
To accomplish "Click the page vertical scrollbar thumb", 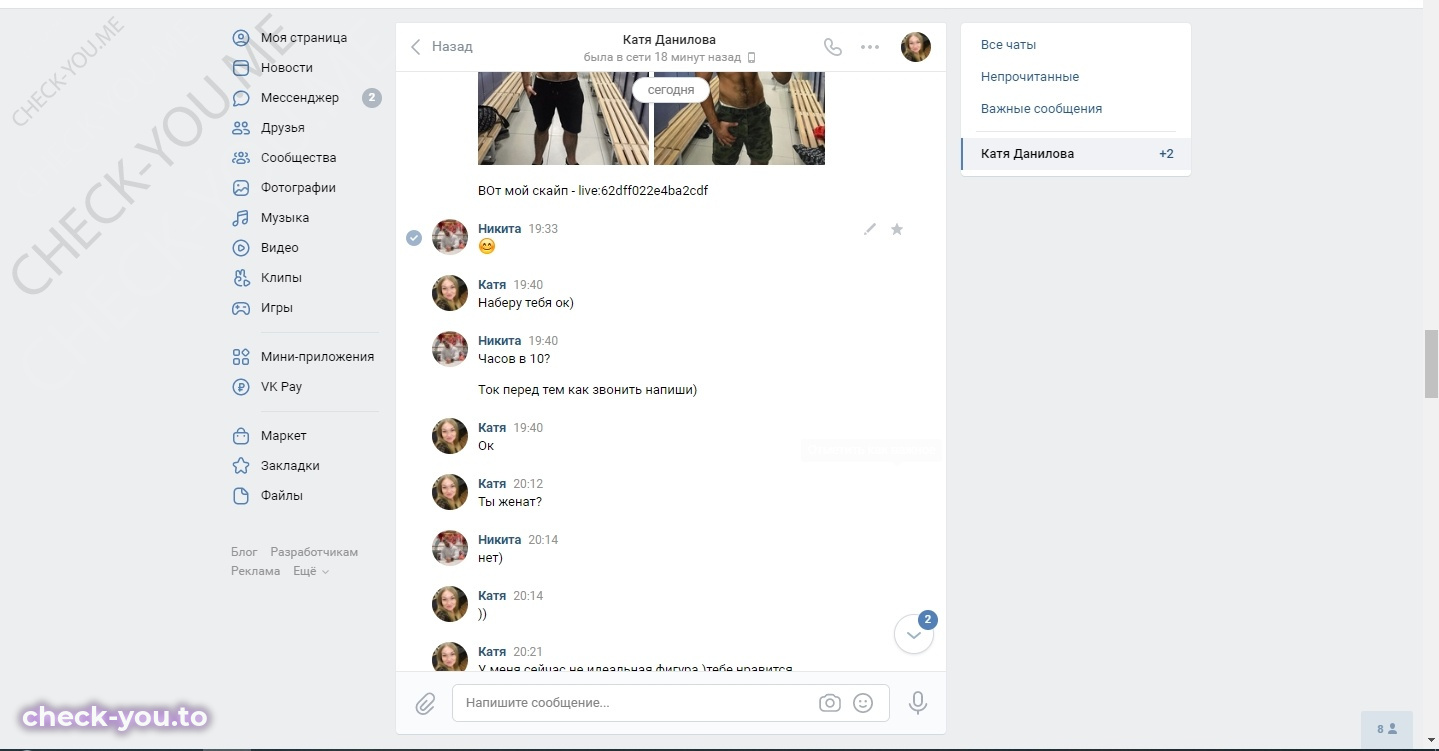I will pyautogui.click(x=1431, y=364).
